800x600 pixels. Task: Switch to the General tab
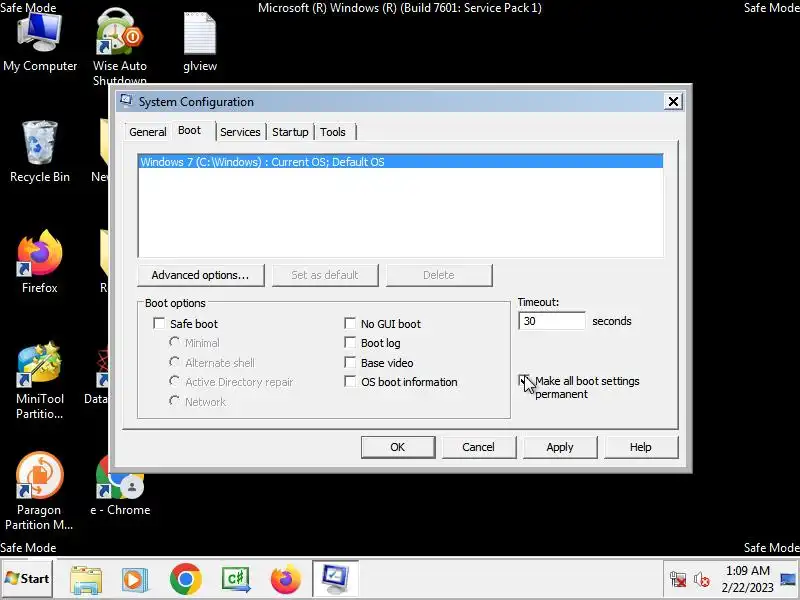coord(147,132)
